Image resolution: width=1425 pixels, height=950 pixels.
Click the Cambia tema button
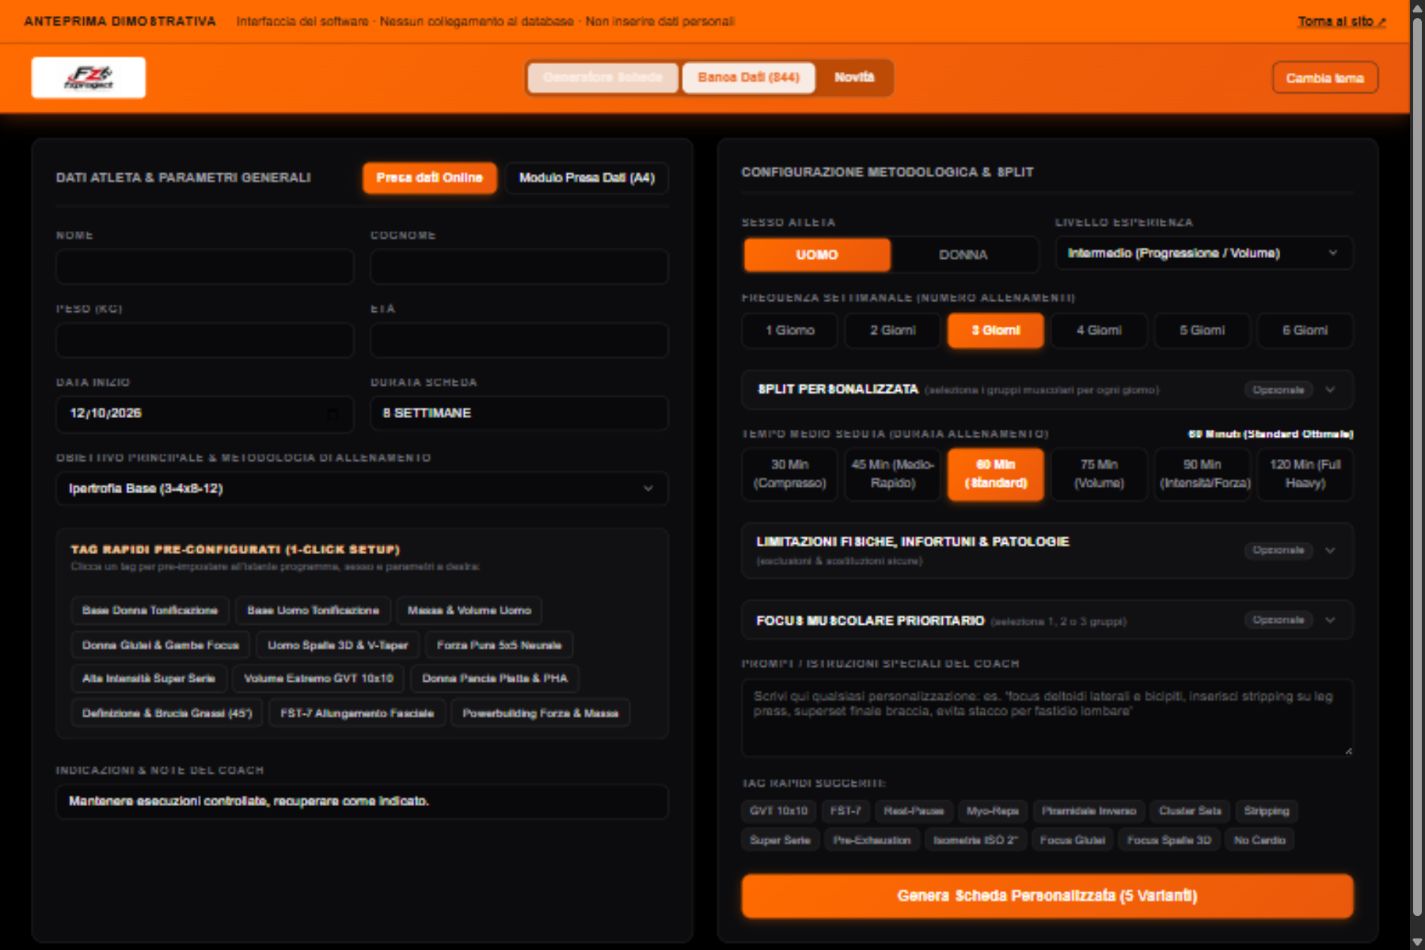[1325, 78]
